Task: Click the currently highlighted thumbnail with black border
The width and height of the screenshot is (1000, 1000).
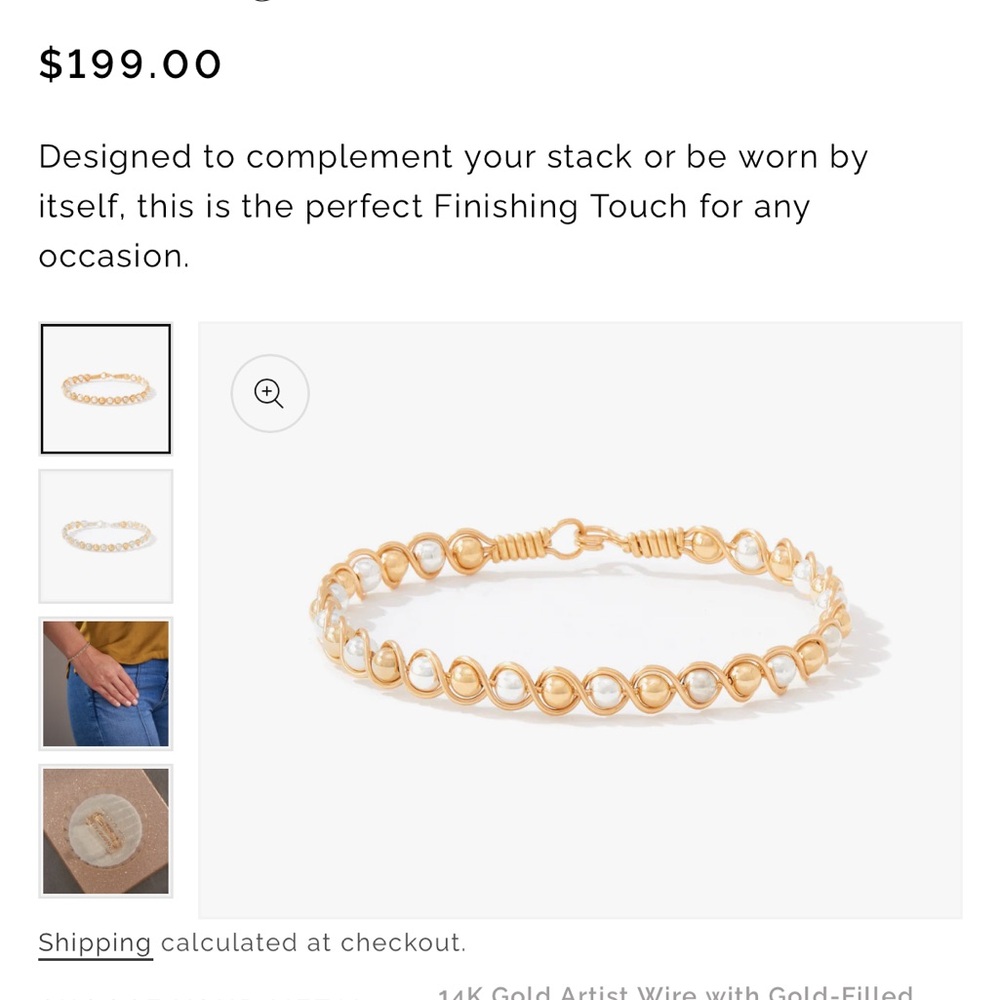Action: coord(105,389)
